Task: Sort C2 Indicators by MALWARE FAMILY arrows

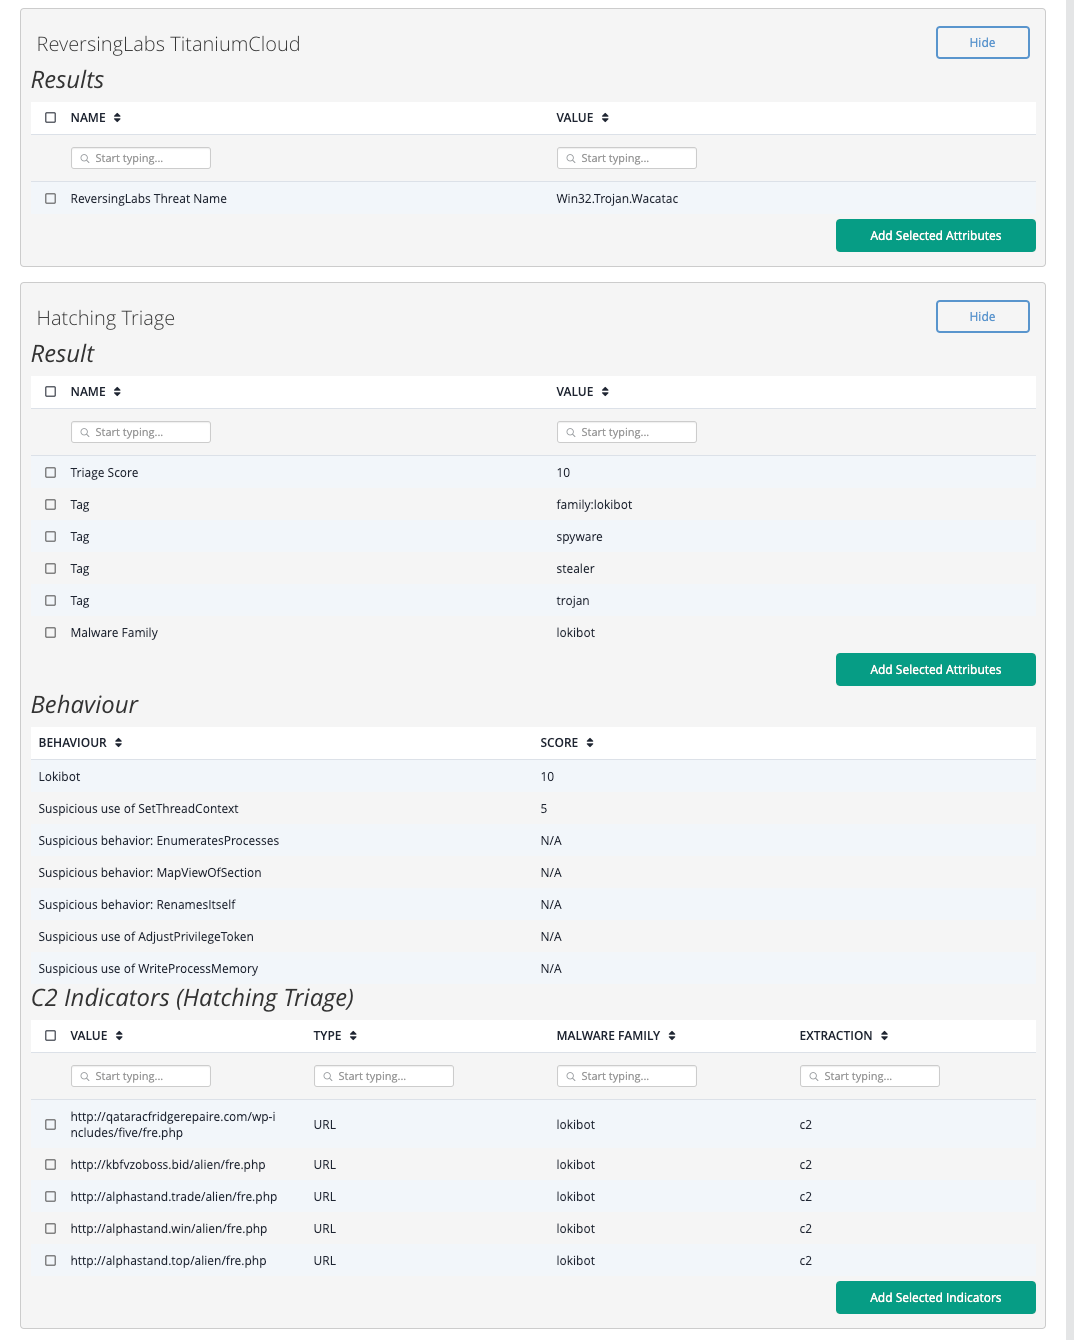Action: (x=672, y=1036)
